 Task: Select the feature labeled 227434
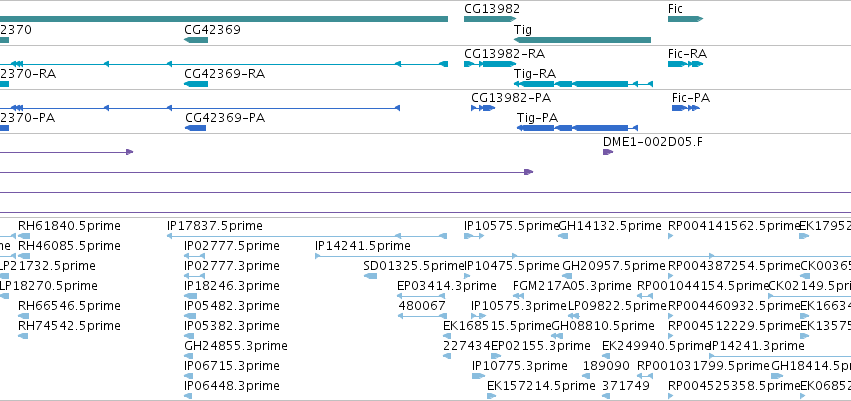click(x=467, y=346)
